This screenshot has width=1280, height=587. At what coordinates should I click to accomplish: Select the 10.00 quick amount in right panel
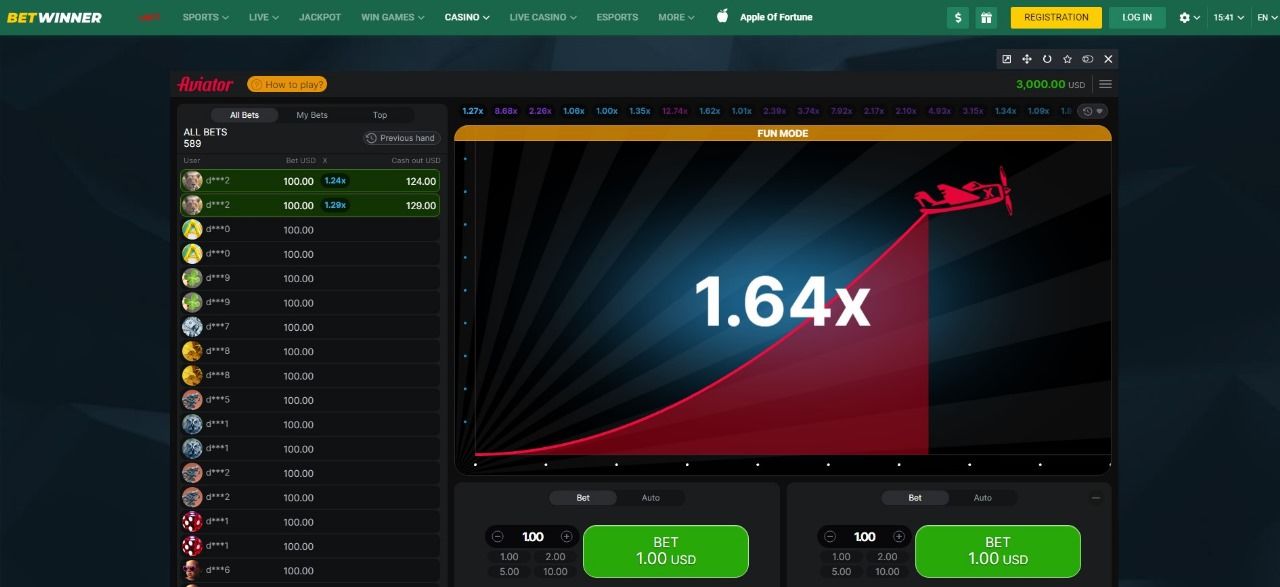(x=887, y=572)
